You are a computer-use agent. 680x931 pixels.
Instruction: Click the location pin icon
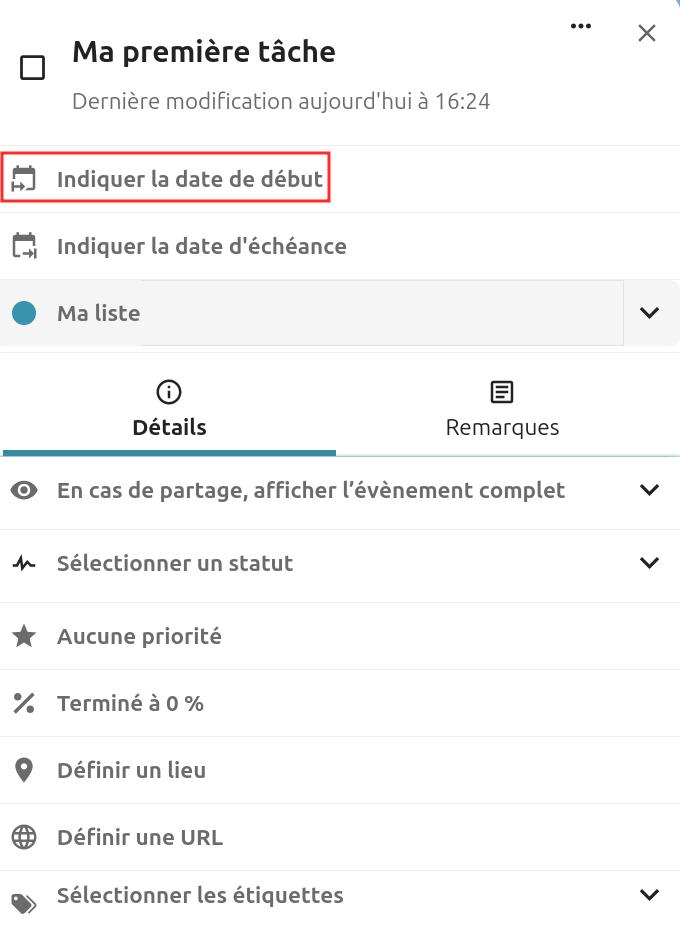(25, 769)
